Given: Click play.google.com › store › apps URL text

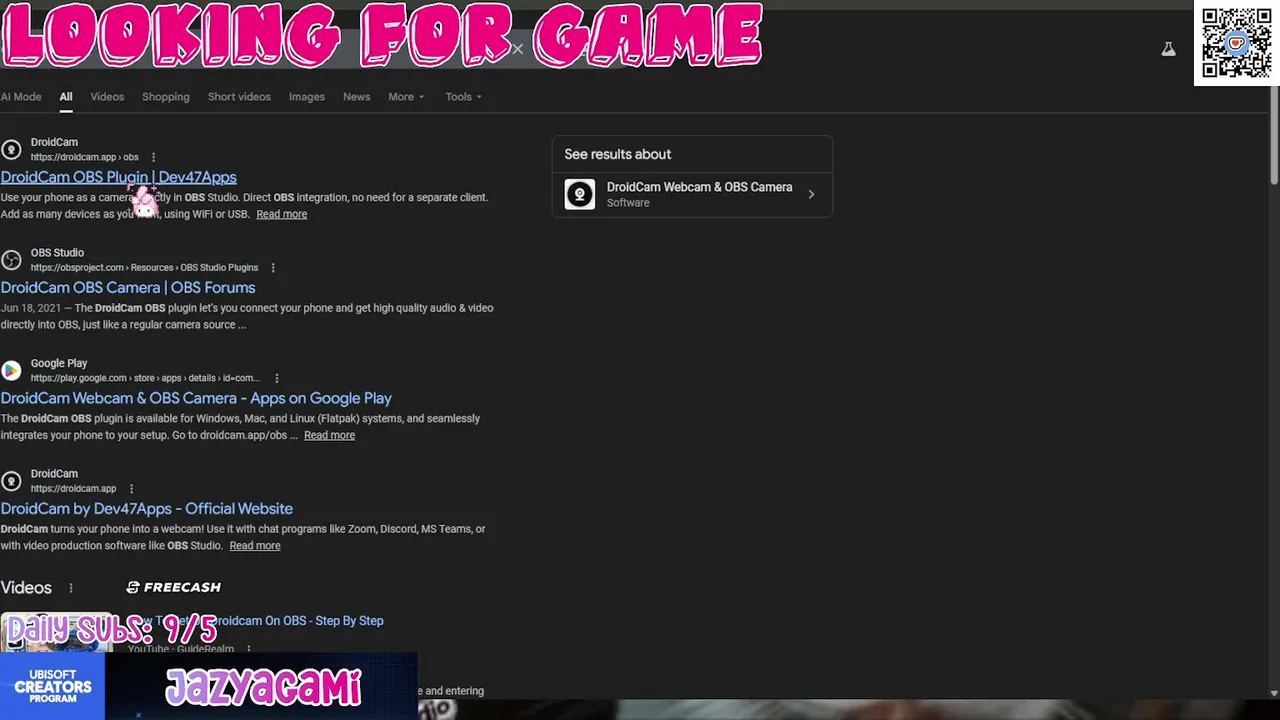Looking at the screenshot, I should pyautogui.click(x=145, y=378).
